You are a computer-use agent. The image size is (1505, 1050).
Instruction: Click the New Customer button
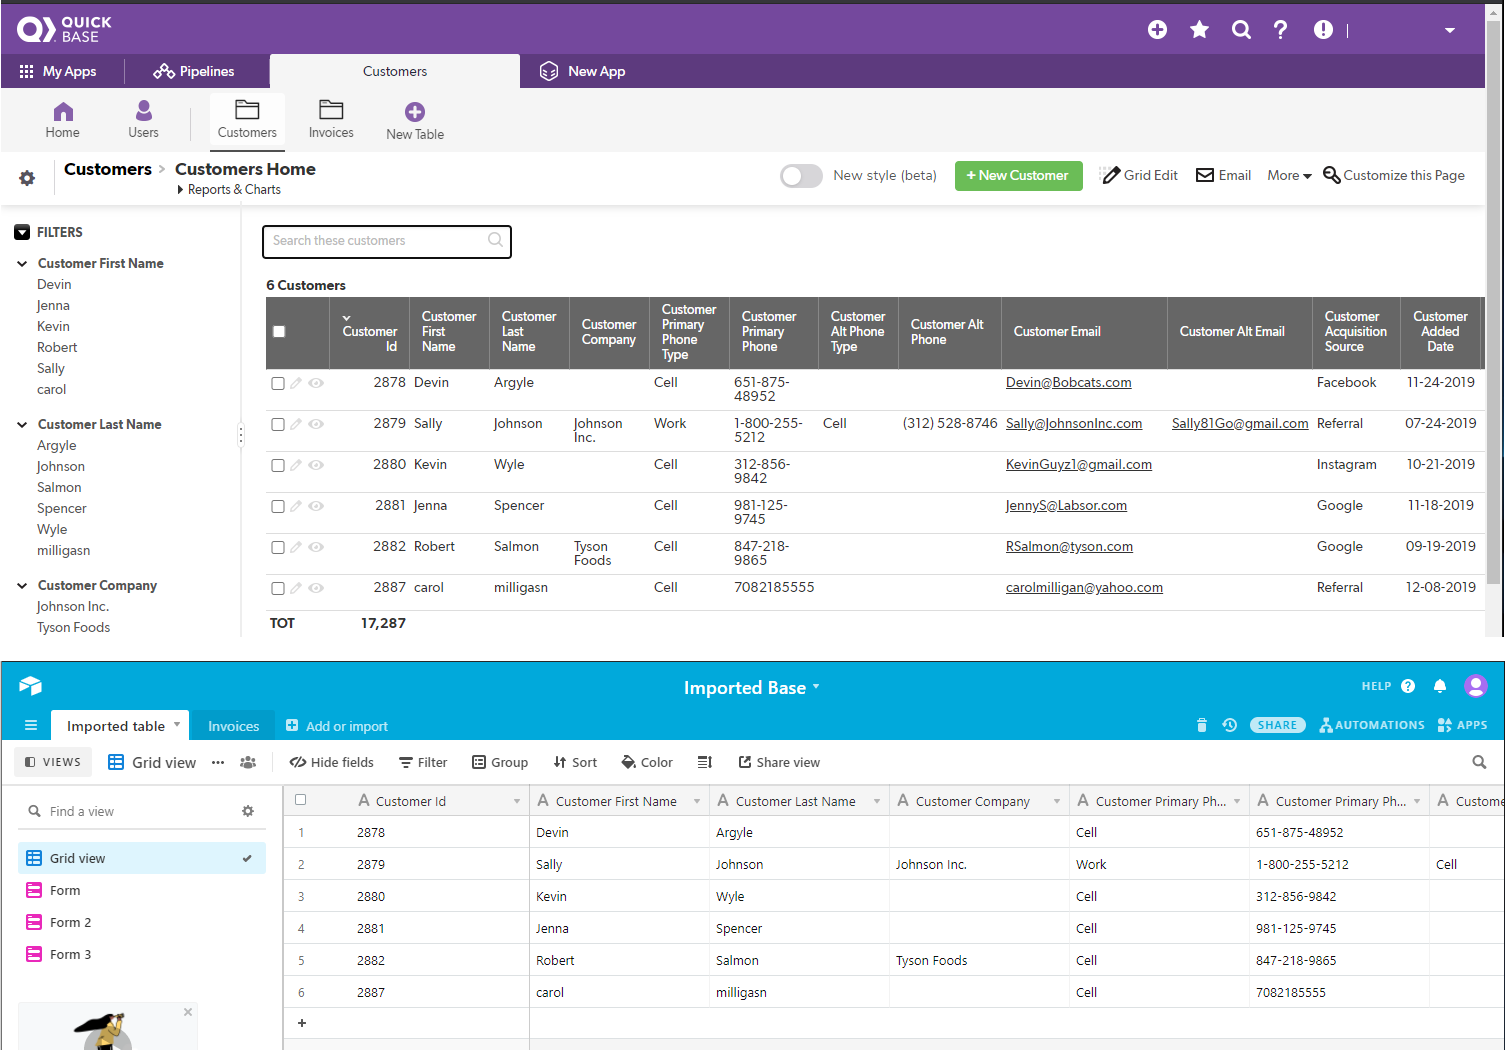(x=1018, y=176)
